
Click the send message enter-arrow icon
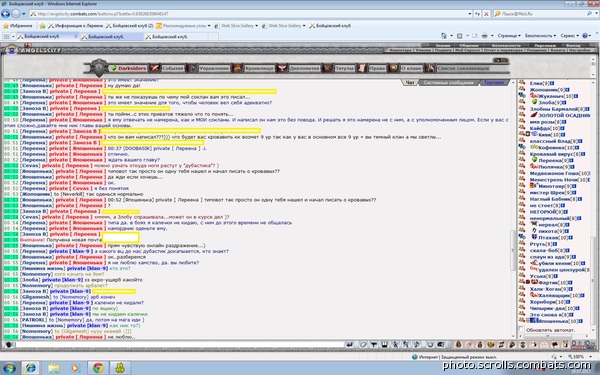(349, 345)
